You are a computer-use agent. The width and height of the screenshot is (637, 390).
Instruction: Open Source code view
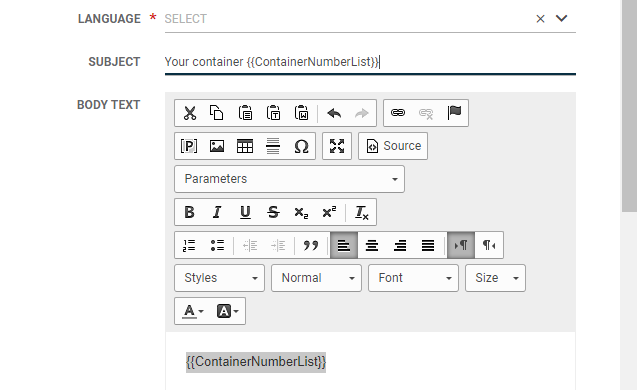point(393,146)
